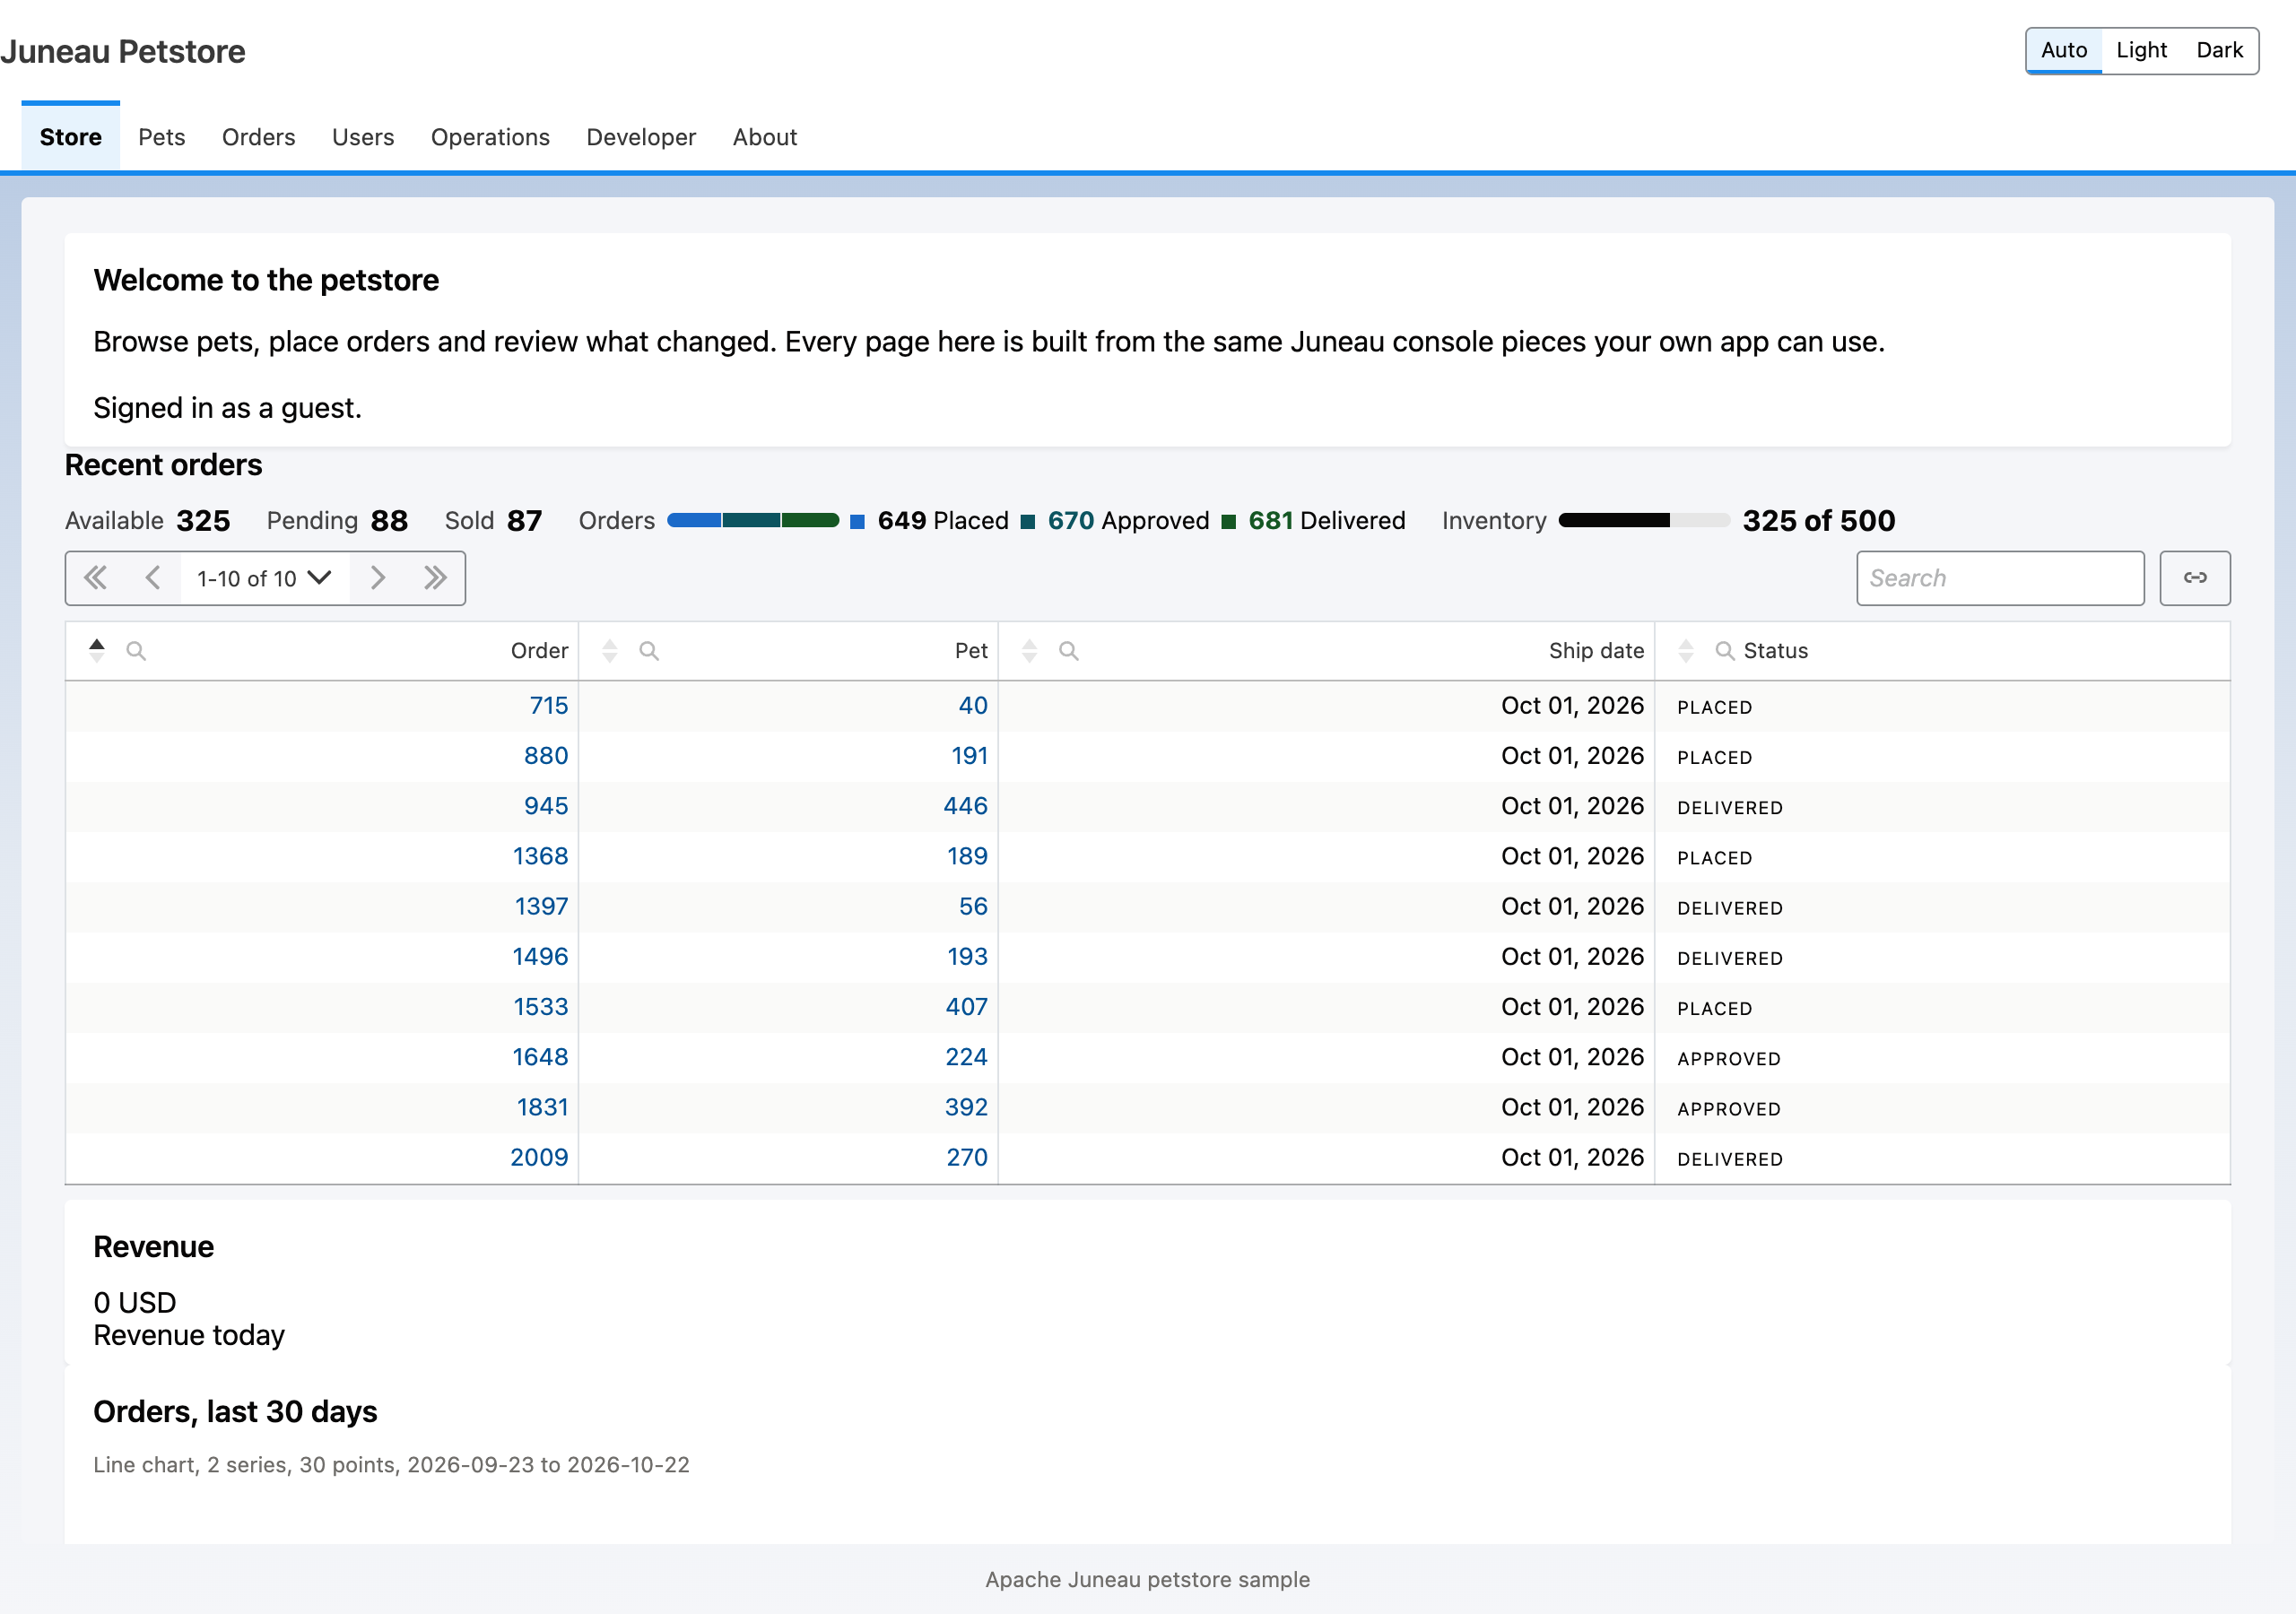Click the Inventory progress bar
The width and height of the screenshot is (2296, 1614).
coord(1644,520)
